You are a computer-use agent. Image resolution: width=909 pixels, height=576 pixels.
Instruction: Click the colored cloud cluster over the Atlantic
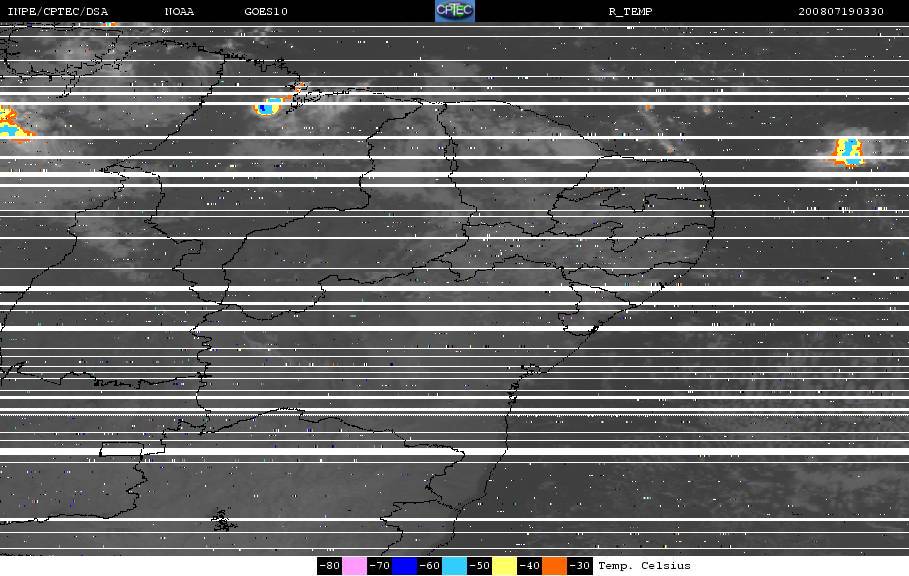click(x=848, y=153)
